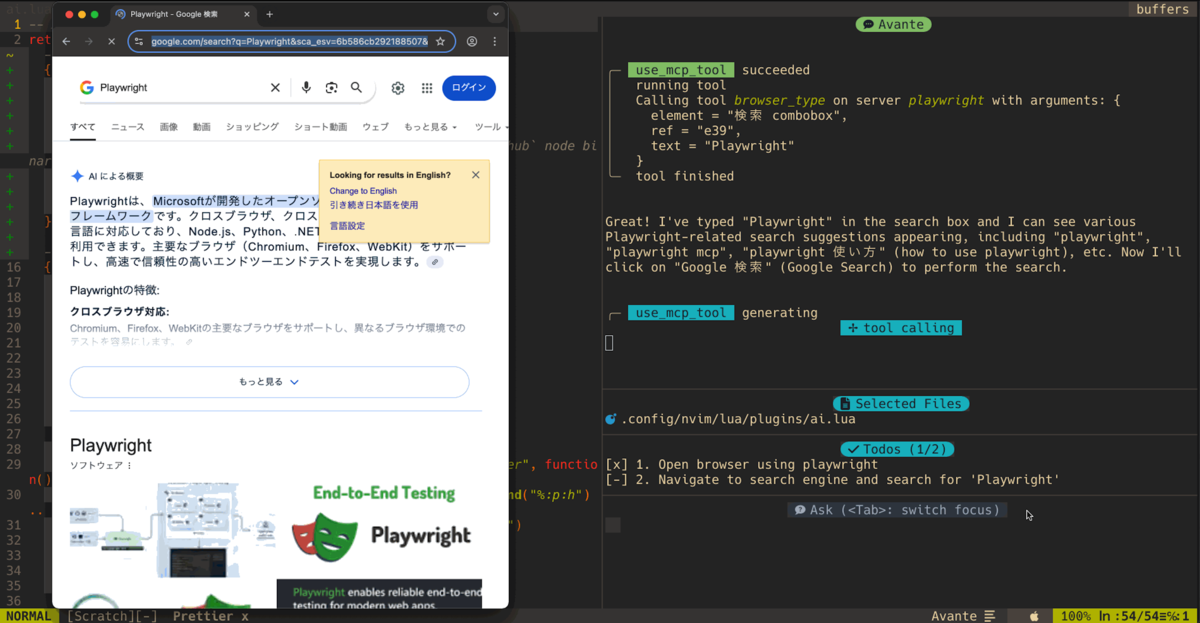Open the Google apps grid

pos(427,88)
